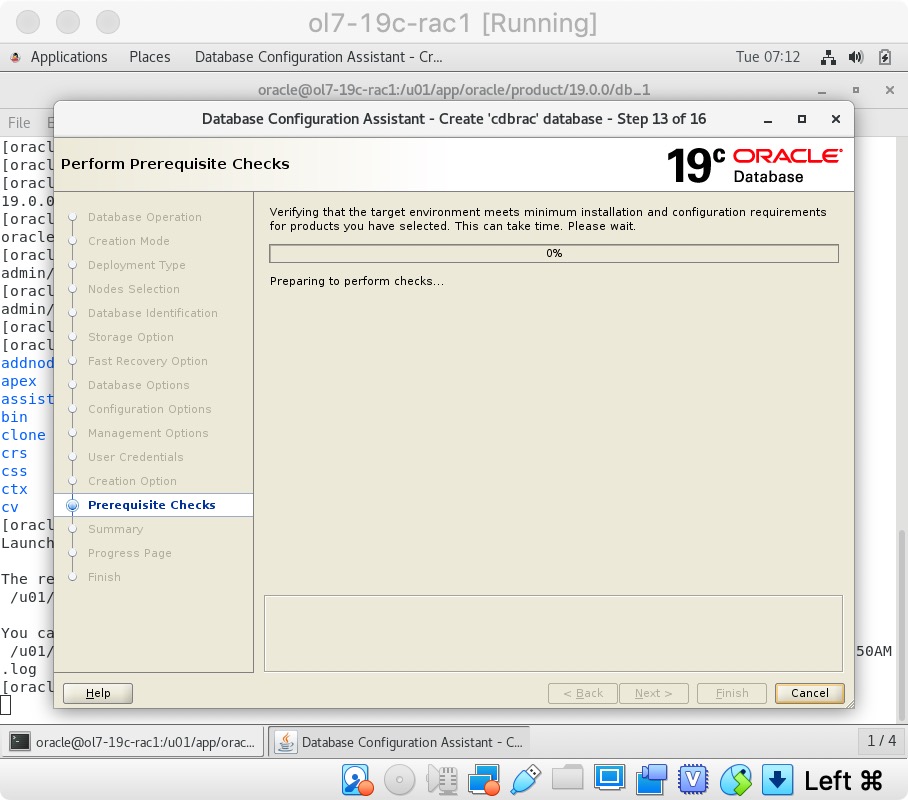
Task: Open the Database Configuration Assistant panel menu
Action: (318, 57)
